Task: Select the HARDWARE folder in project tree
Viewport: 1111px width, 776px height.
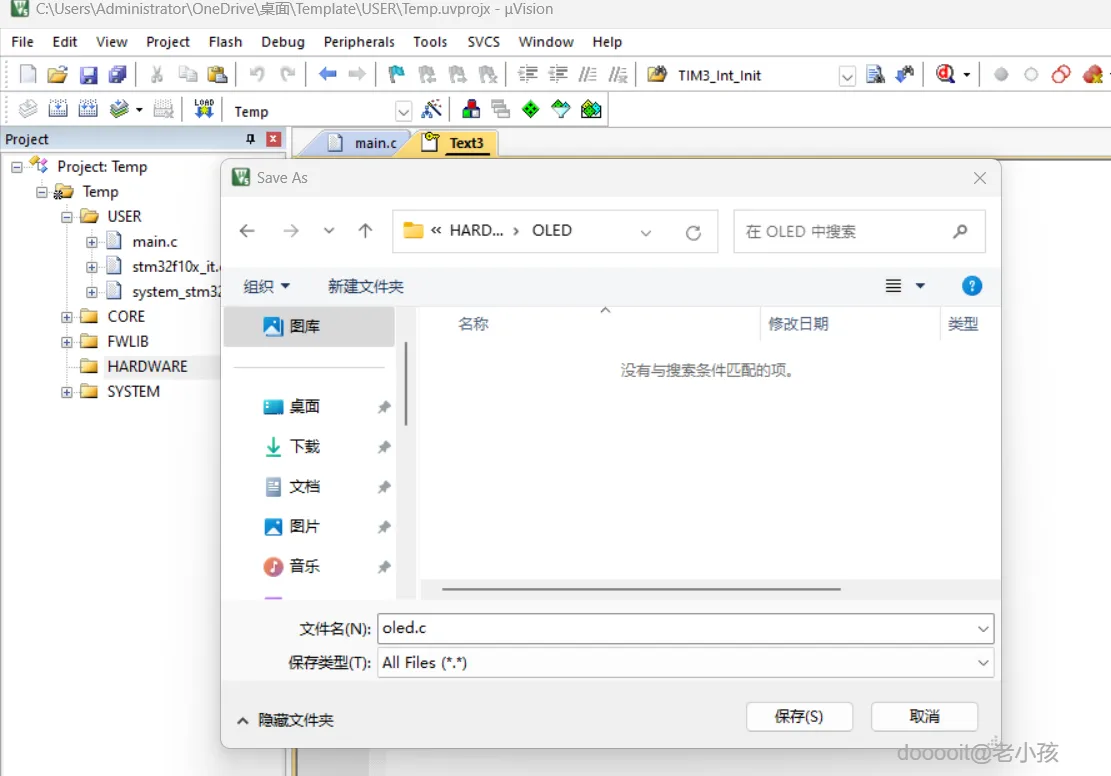Action: (147, 367)
